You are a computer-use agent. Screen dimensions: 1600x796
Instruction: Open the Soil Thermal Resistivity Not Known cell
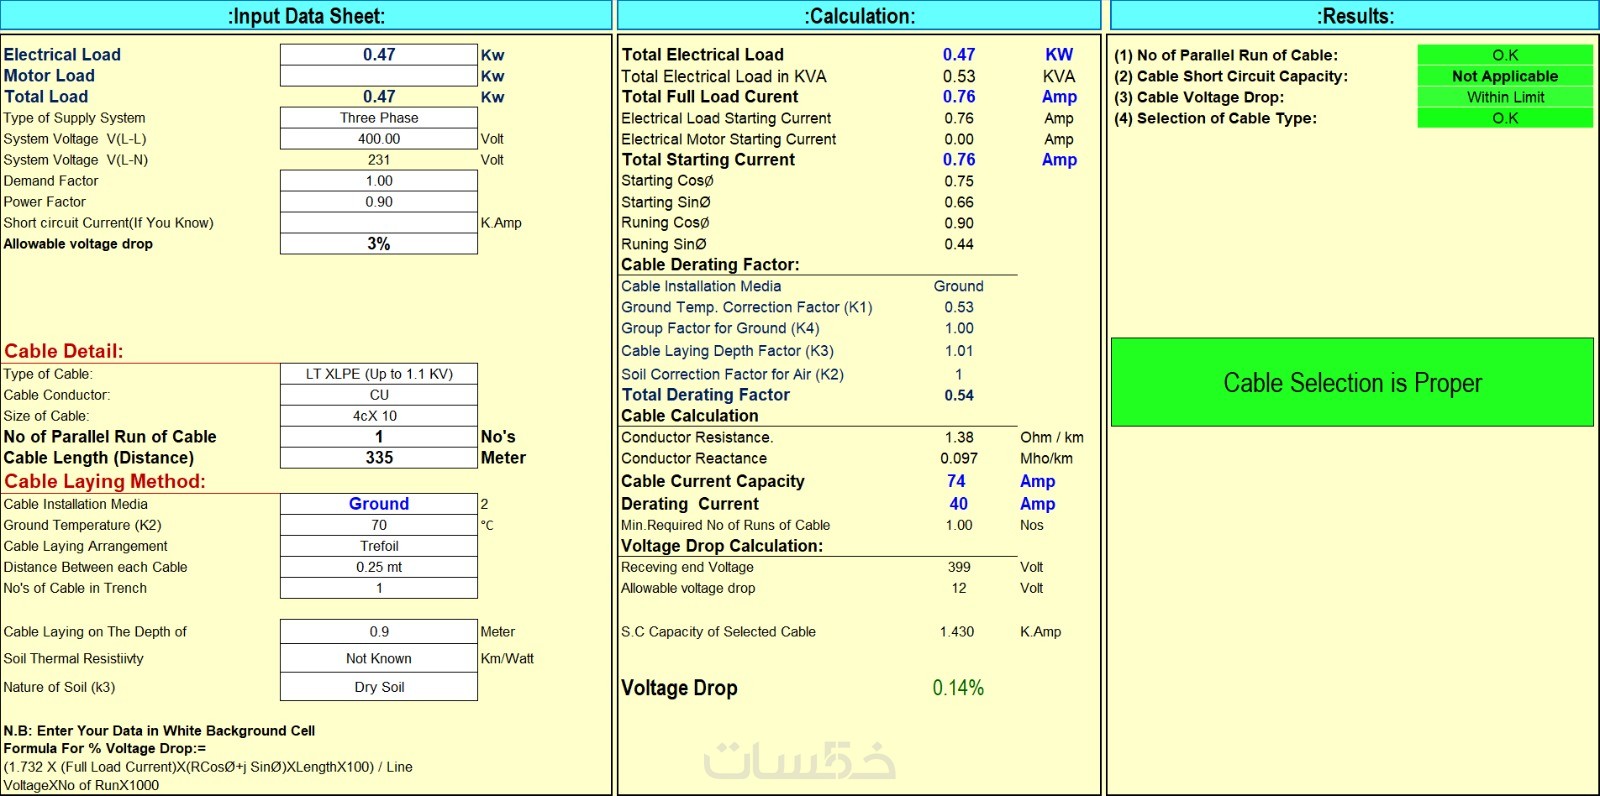point(379,658)
